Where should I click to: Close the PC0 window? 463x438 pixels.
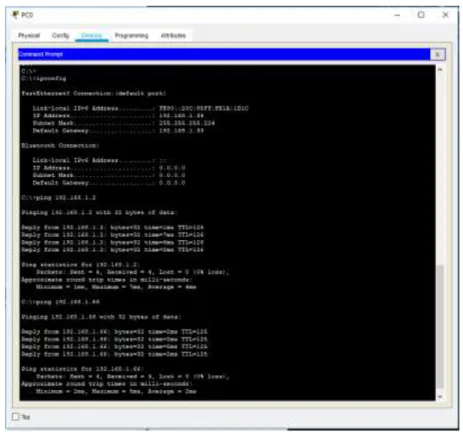tap(445, 15)
